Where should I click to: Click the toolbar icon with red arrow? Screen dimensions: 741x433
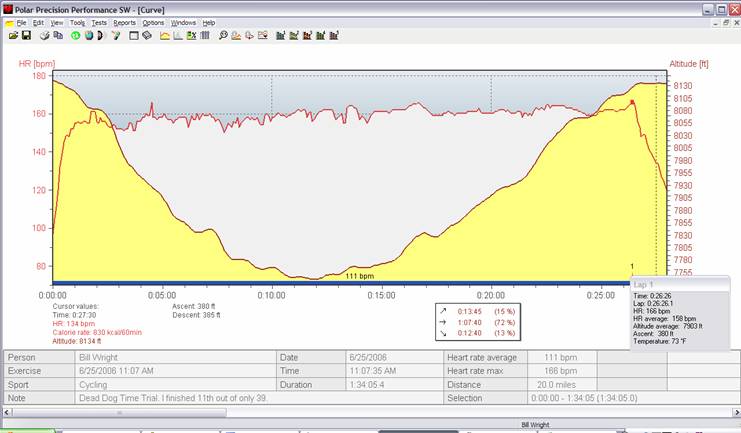pyautogui.click(x=249, y=35)
